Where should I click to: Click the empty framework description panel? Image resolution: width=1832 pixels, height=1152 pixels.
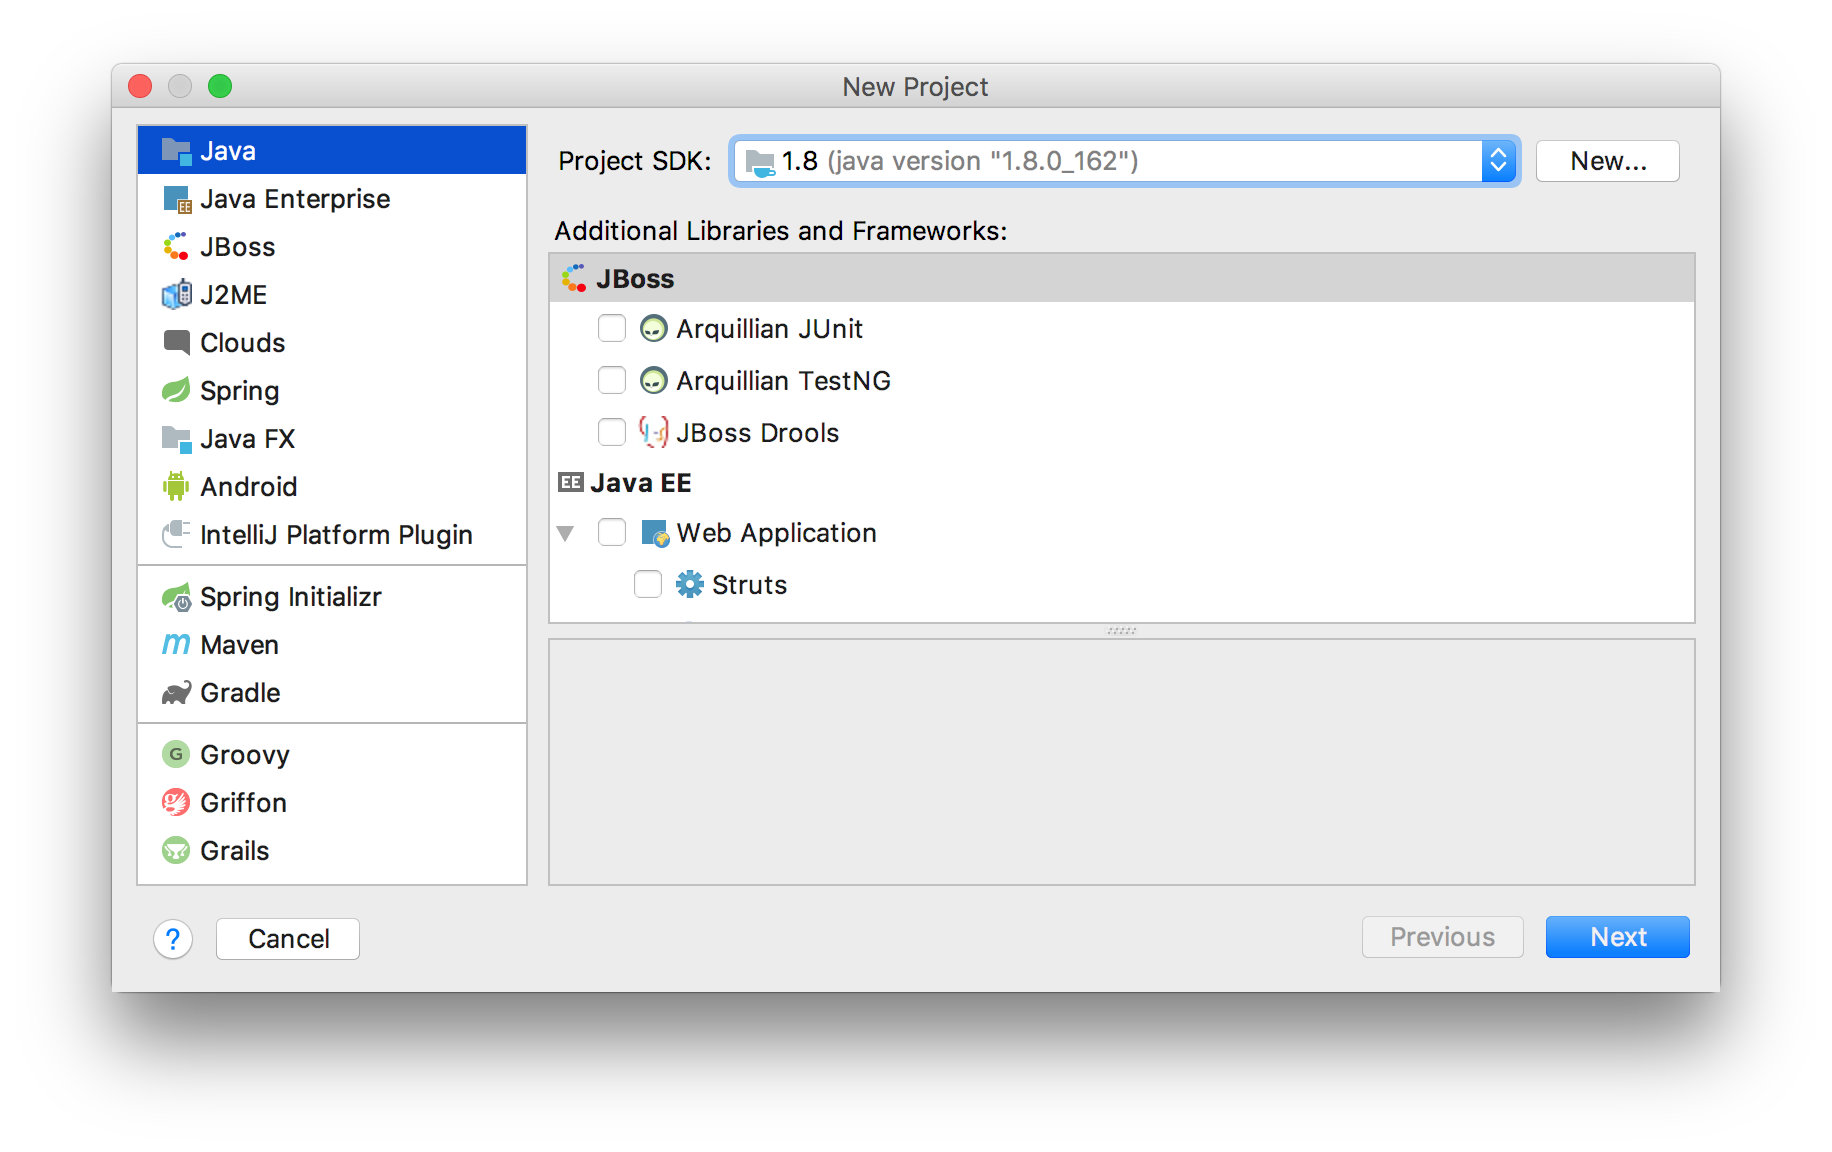point(1122,762)
